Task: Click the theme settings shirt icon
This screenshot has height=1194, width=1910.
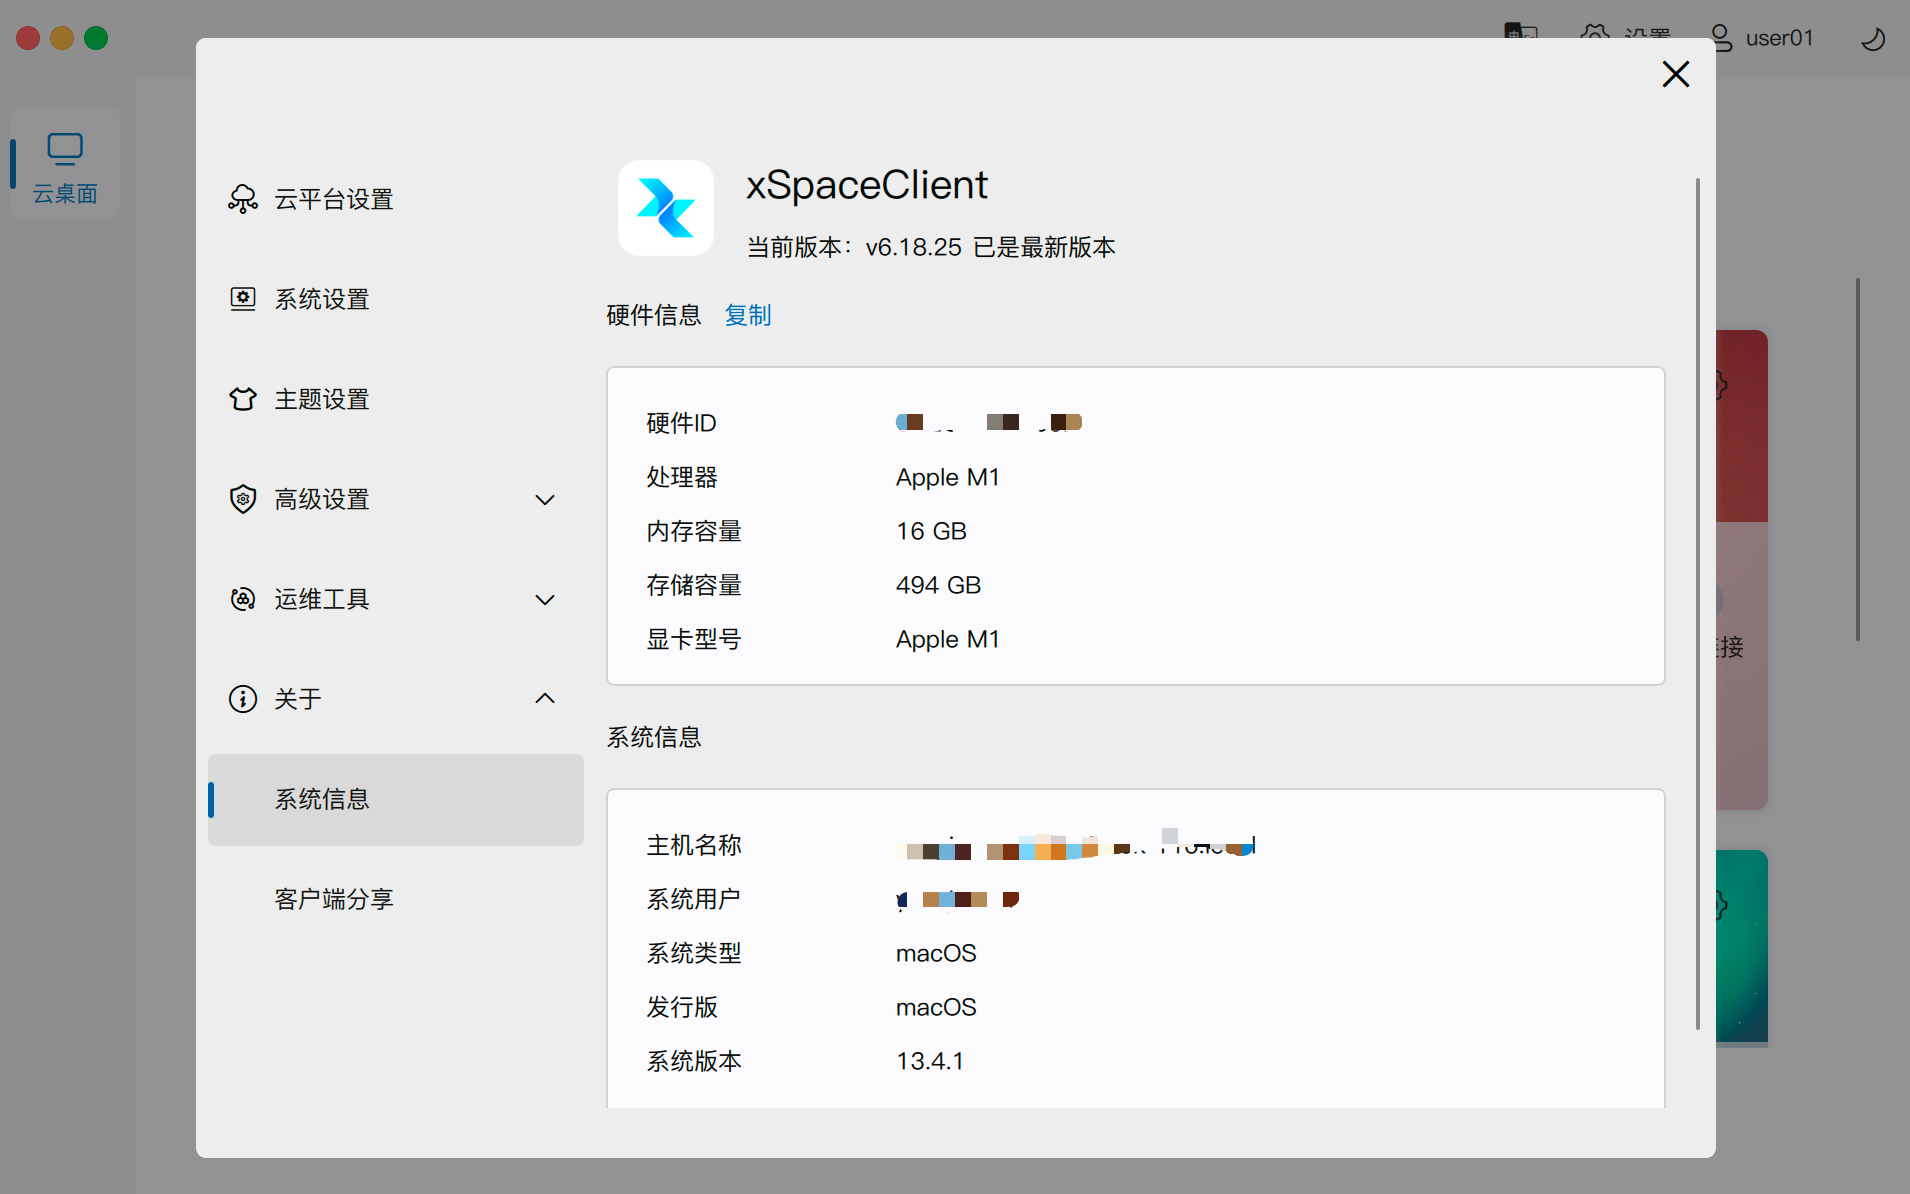Action: (242, 399)
